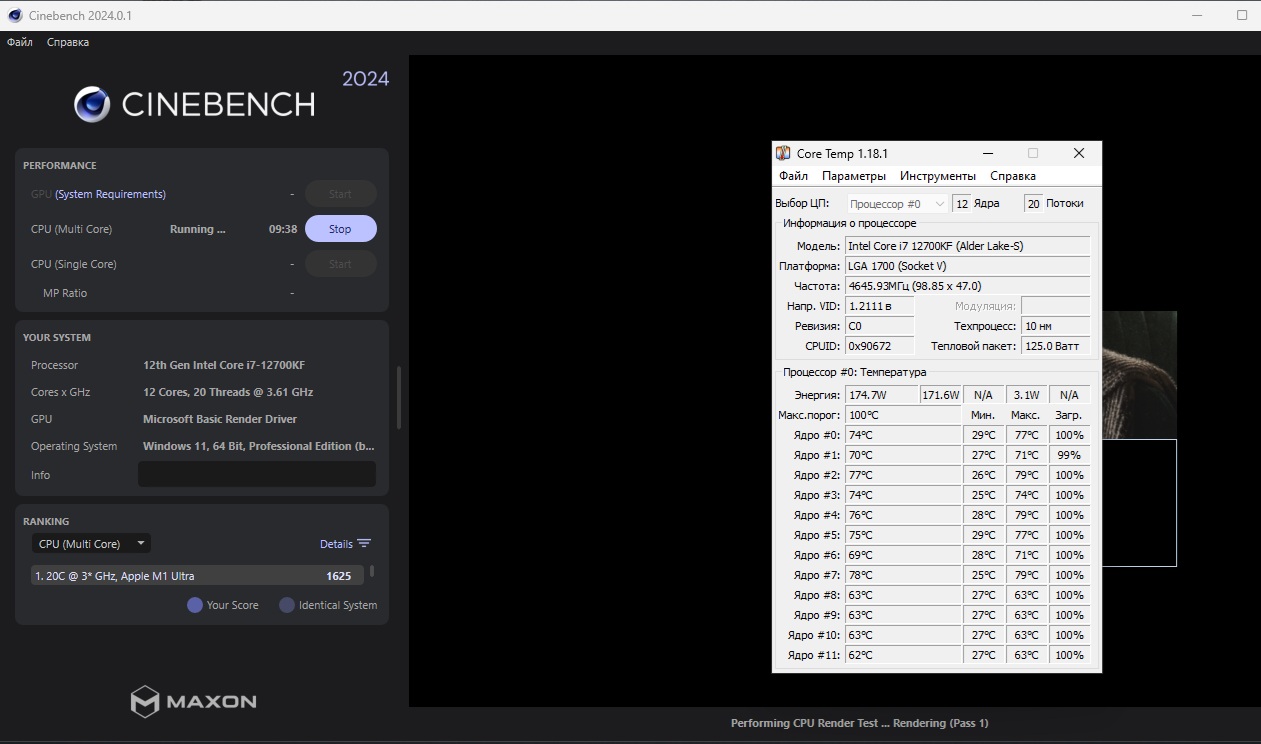1261x744 pixels.
Task: Open the System Requirements link for GPU
Action: (x=110, y=194)
